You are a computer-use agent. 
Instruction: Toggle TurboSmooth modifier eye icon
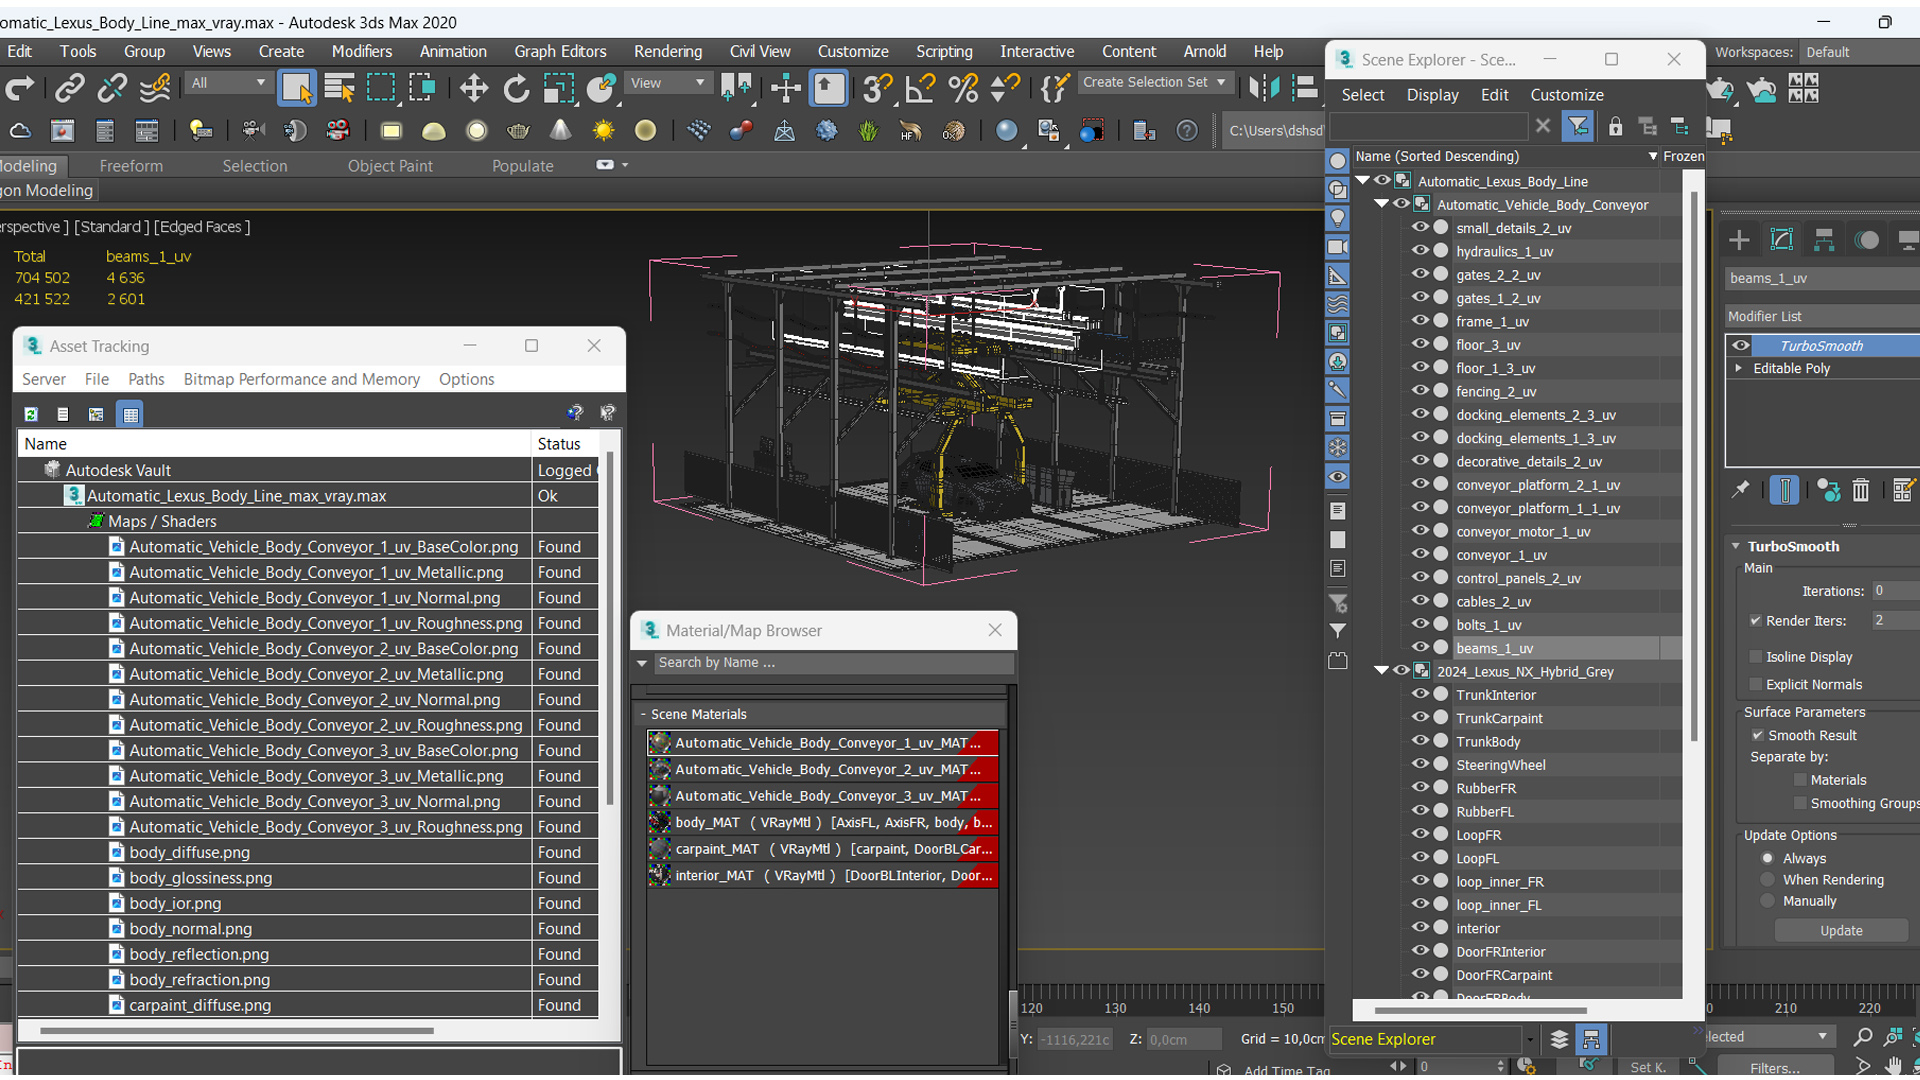(x=1741, y=346)
